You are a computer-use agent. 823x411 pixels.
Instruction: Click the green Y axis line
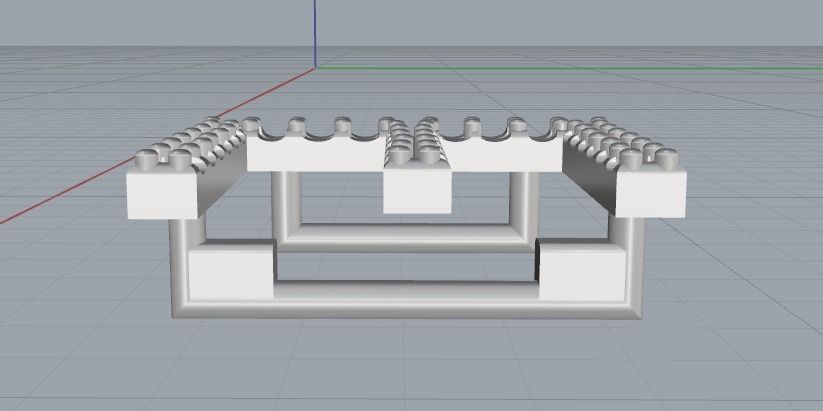(569, 68)
